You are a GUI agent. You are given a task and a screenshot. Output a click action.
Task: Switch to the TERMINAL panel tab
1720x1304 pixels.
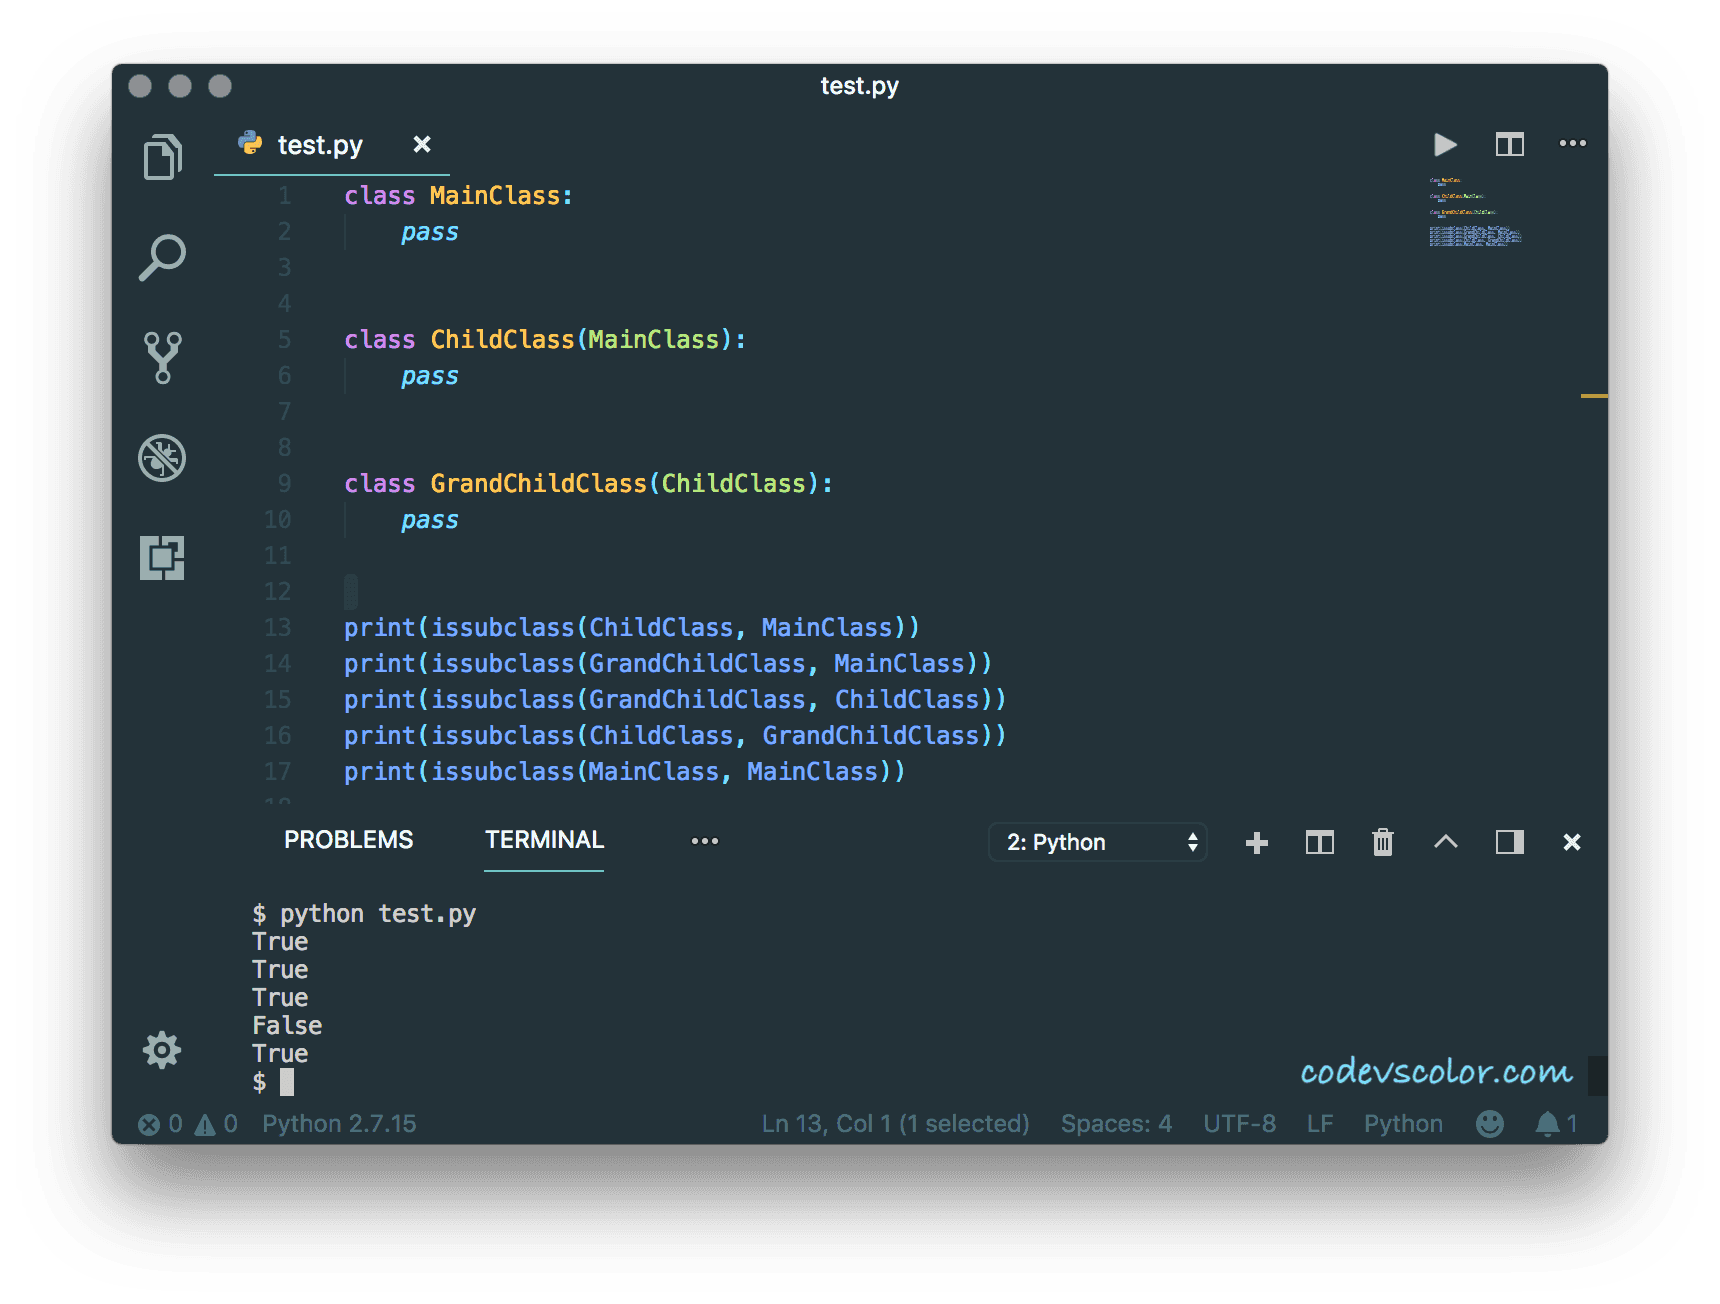tap(544, 840)
